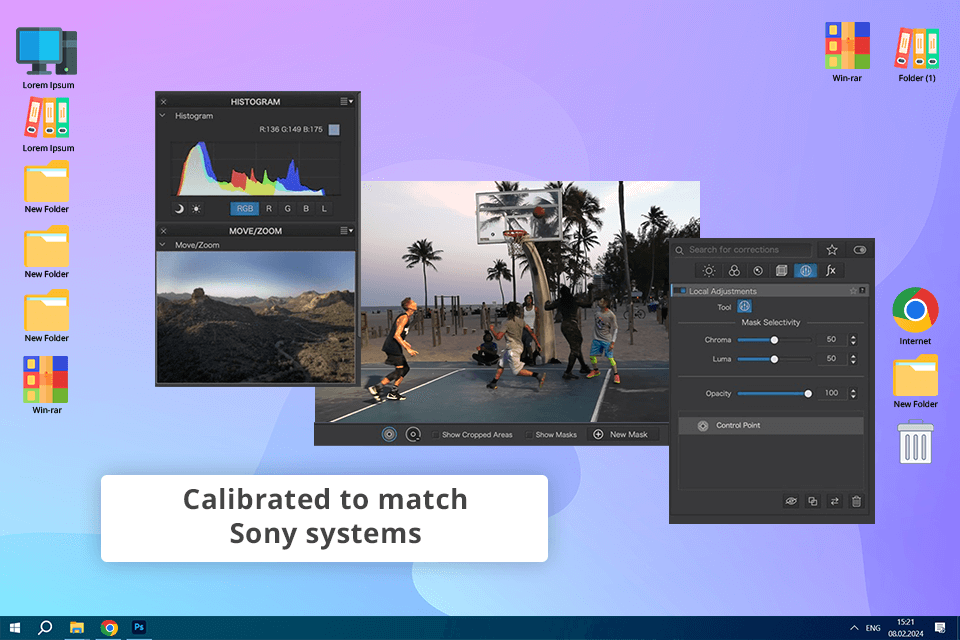
Task: Click the New Mask button
Action: pos(623,434)
